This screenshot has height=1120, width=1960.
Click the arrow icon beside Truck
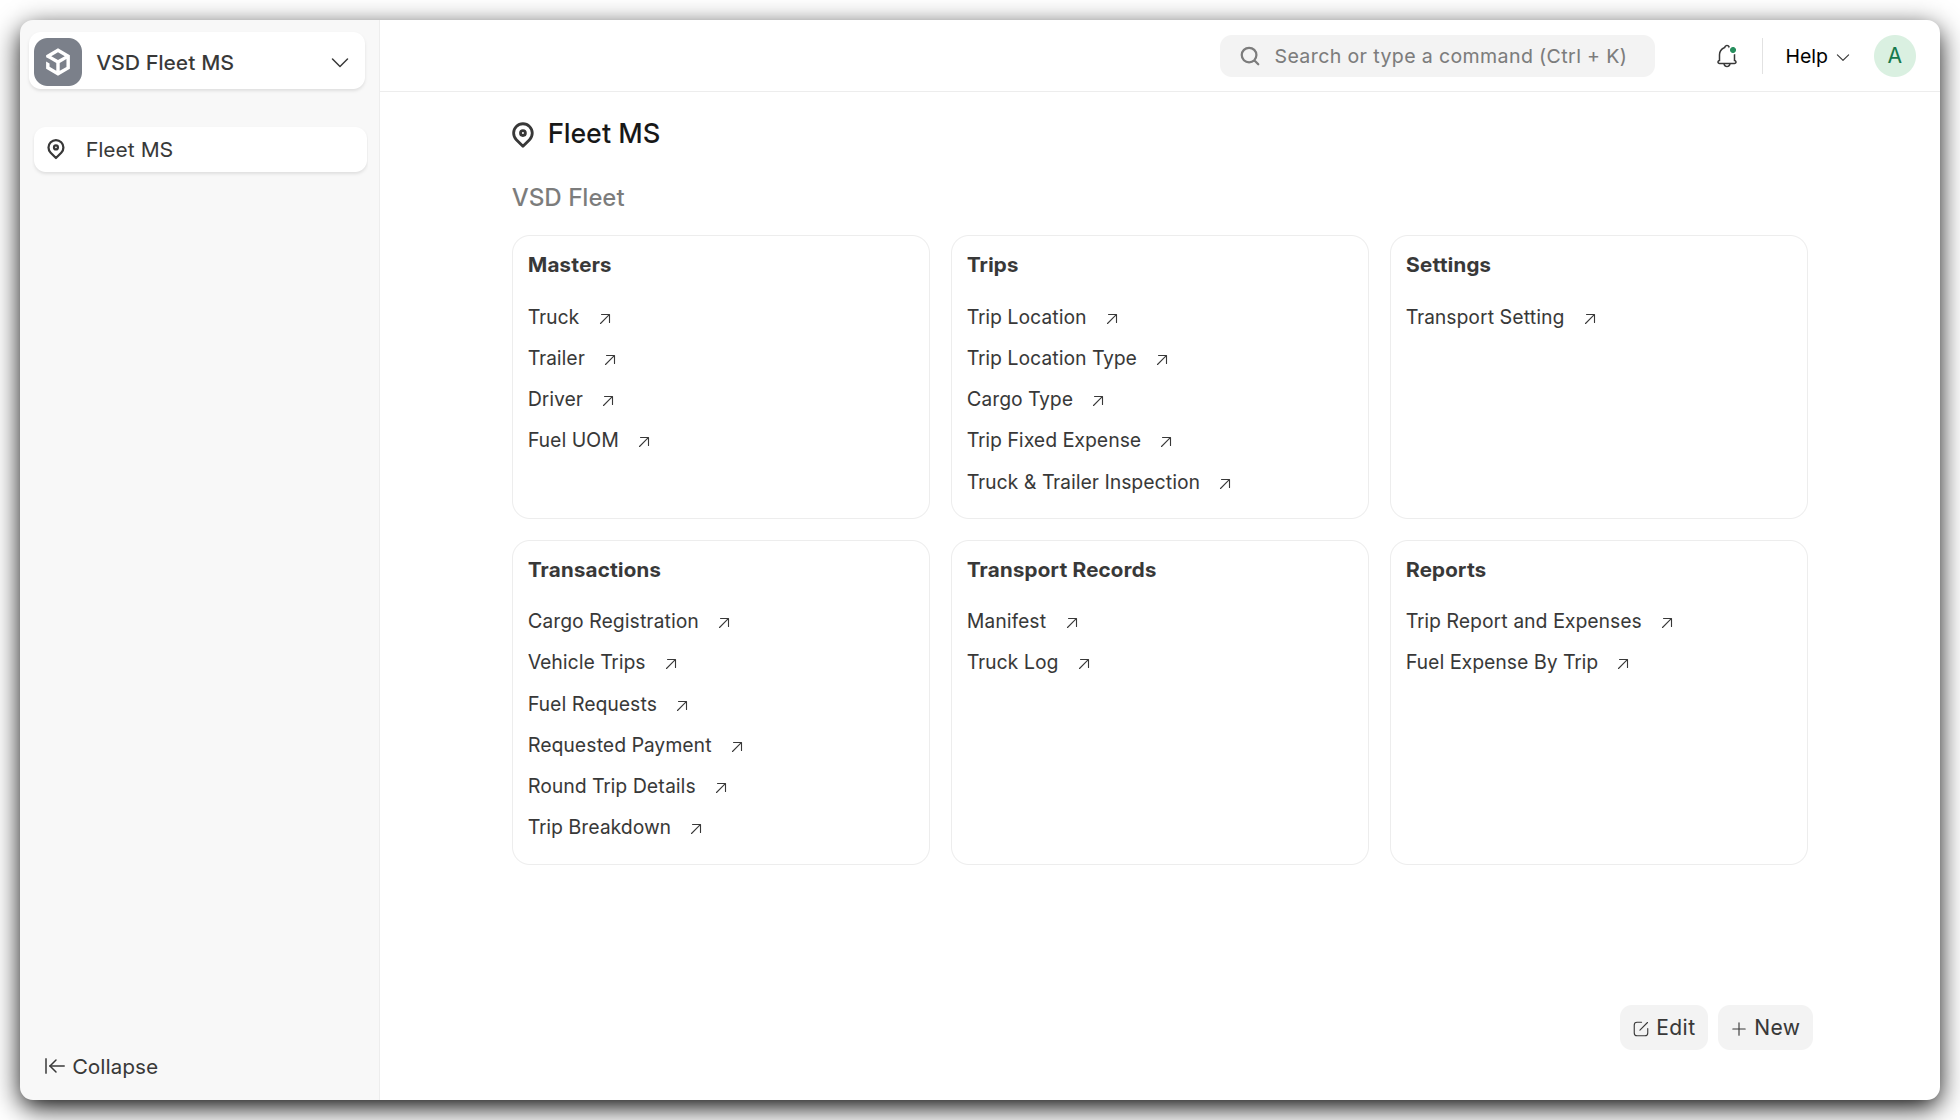click(x=605, y=319)
